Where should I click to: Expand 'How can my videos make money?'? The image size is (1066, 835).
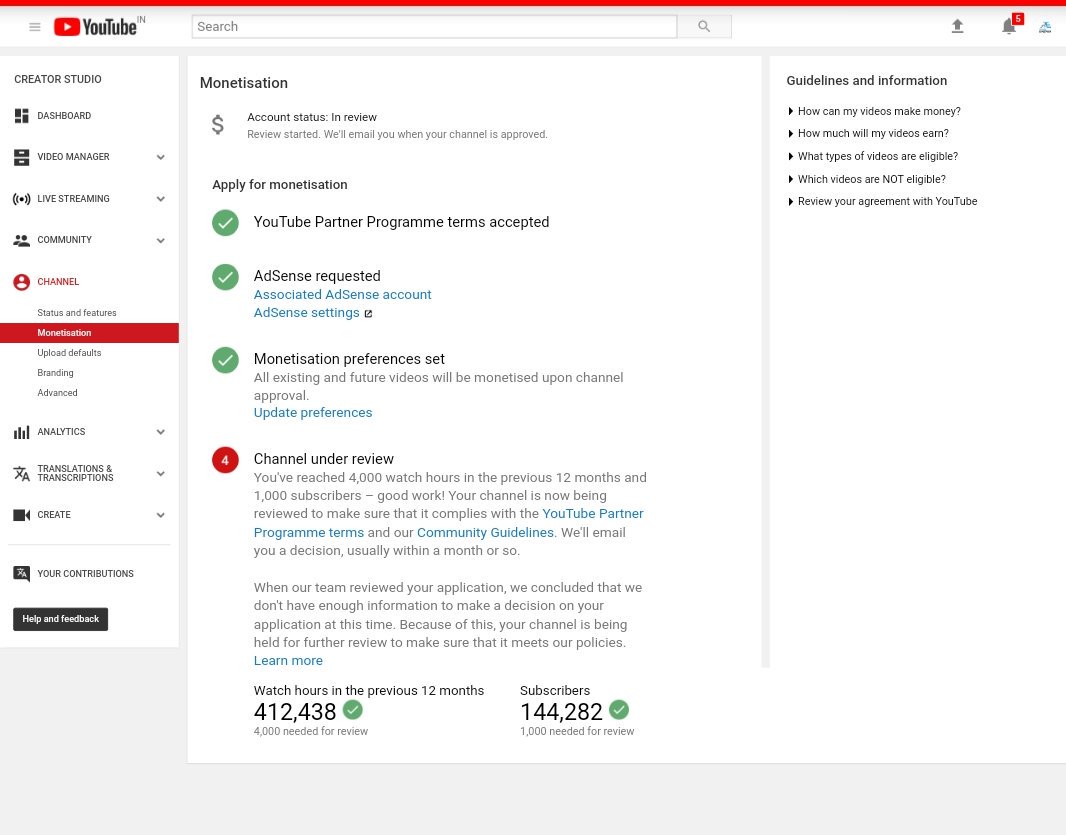[x=874, y=111]
